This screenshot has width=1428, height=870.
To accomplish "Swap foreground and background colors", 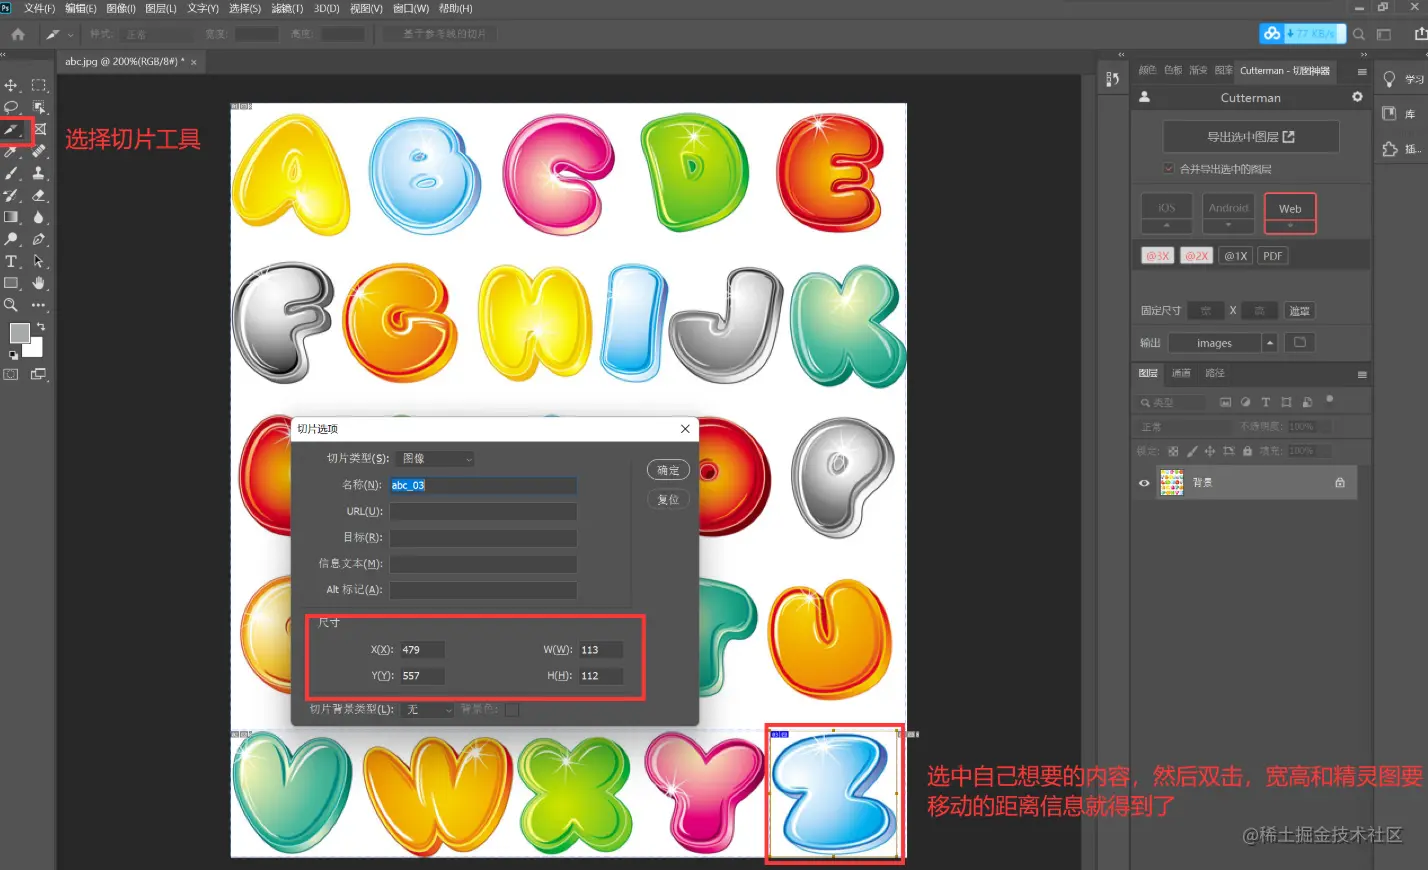I will [41, 327].
